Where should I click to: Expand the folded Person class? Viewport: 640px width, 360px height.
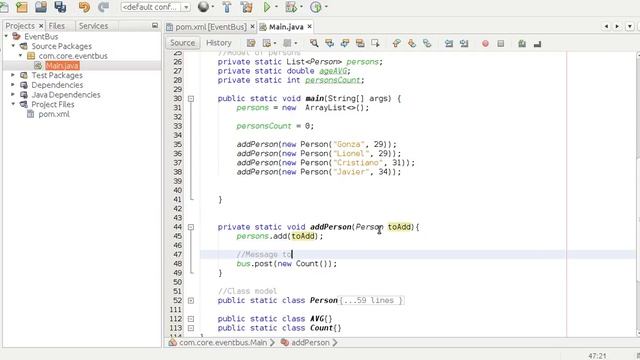coord(191,300)
